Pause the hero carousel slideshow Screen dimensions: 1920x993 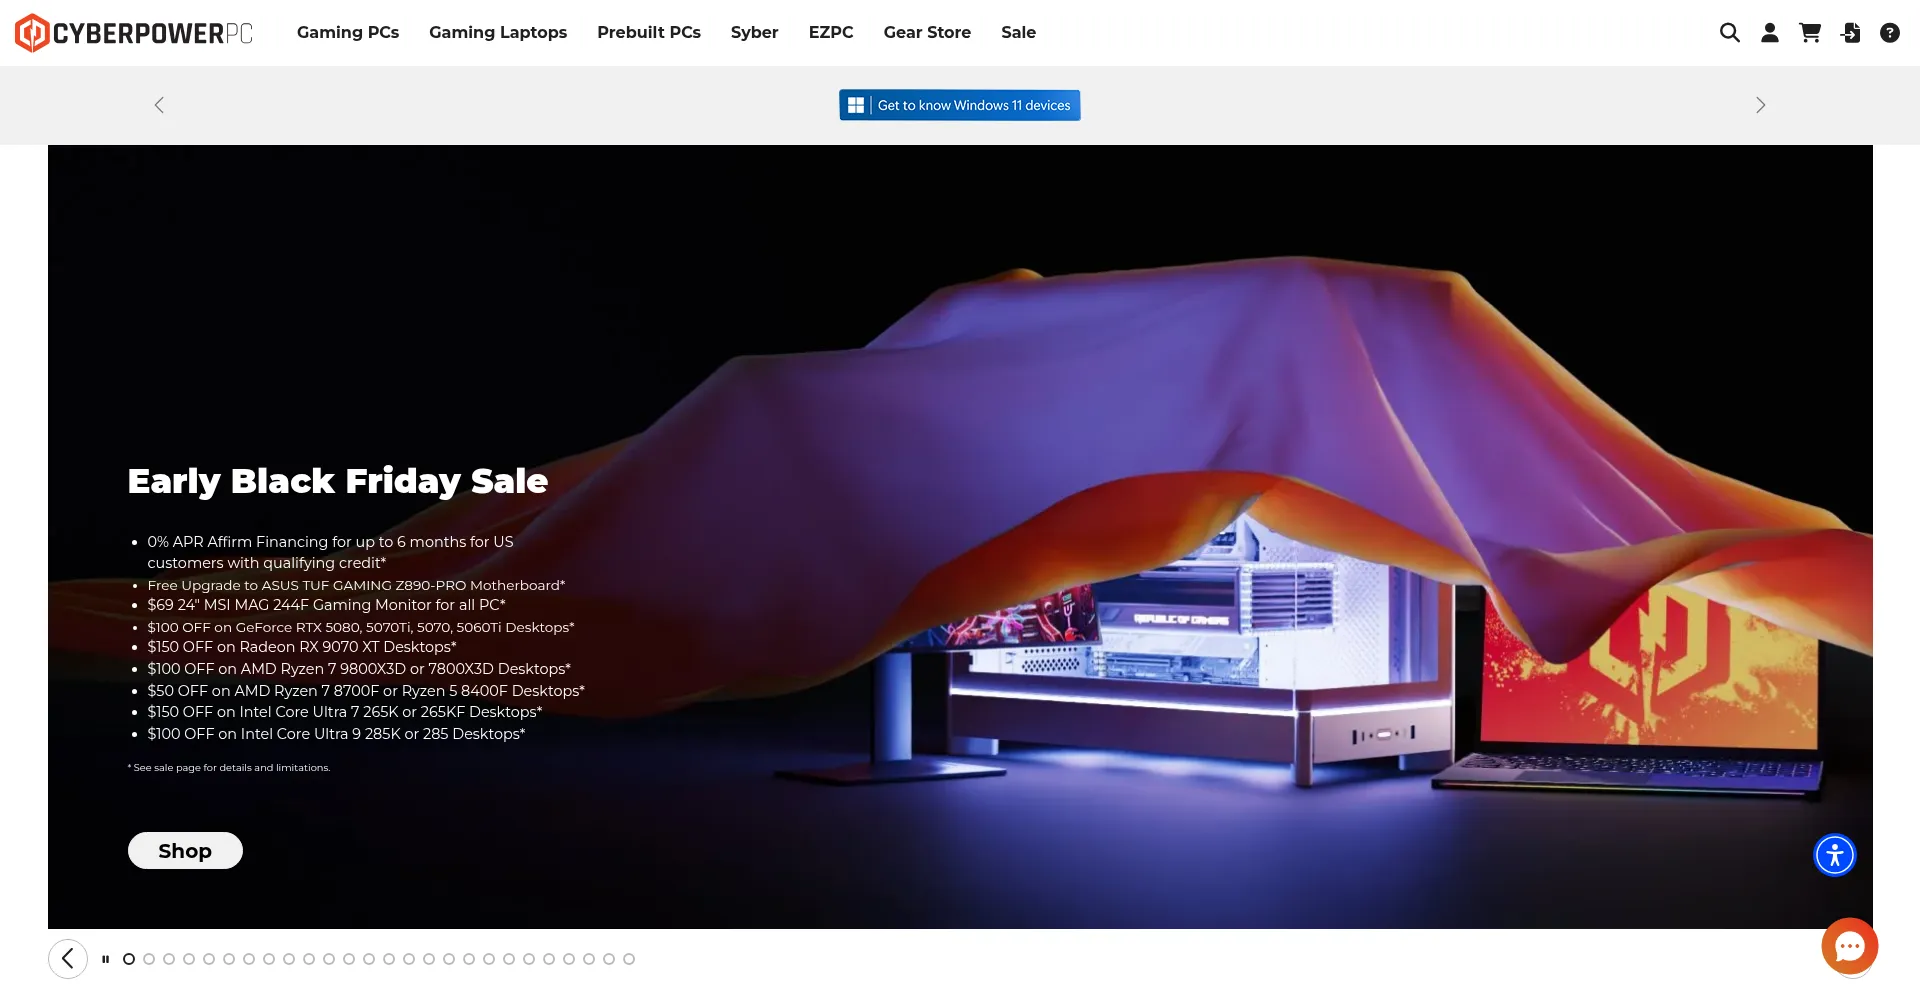coord(105,959)
